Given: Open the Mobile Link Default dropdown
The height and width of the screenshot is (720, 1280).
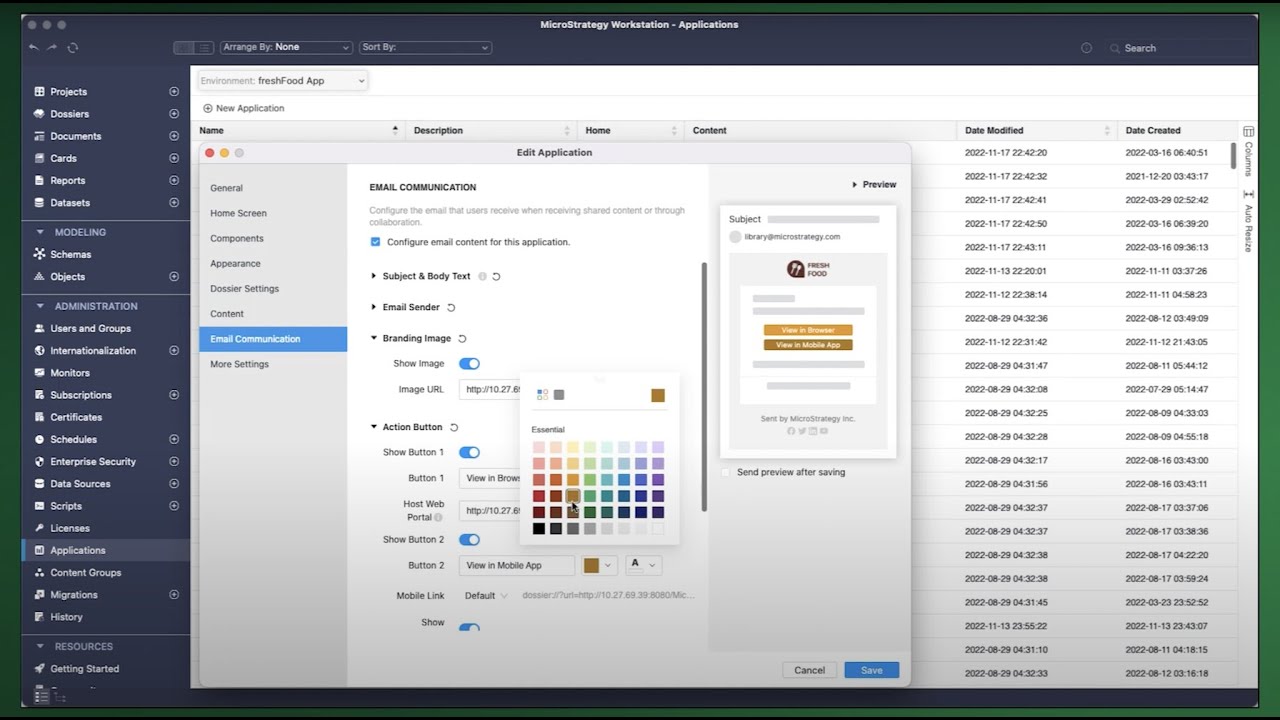Looking at the screenshot, I should tap(485, 595).
